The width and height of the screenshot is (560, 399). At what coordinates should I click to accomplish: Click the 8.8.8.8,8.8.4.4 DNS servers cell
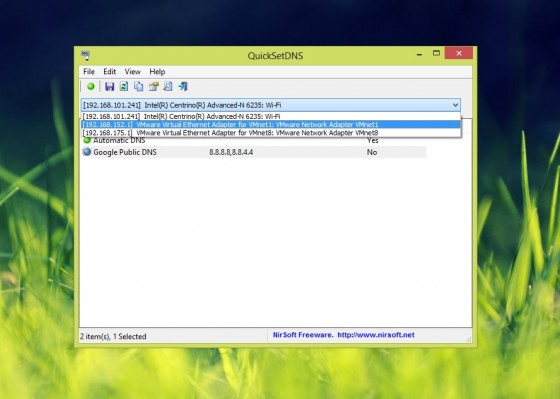point(231,152)
